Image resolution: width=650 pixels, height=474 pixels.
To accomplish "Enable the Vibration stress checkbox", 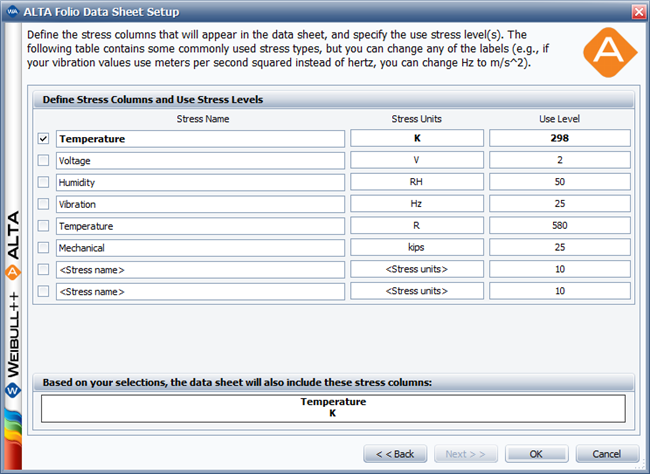I will coord(43,204).
